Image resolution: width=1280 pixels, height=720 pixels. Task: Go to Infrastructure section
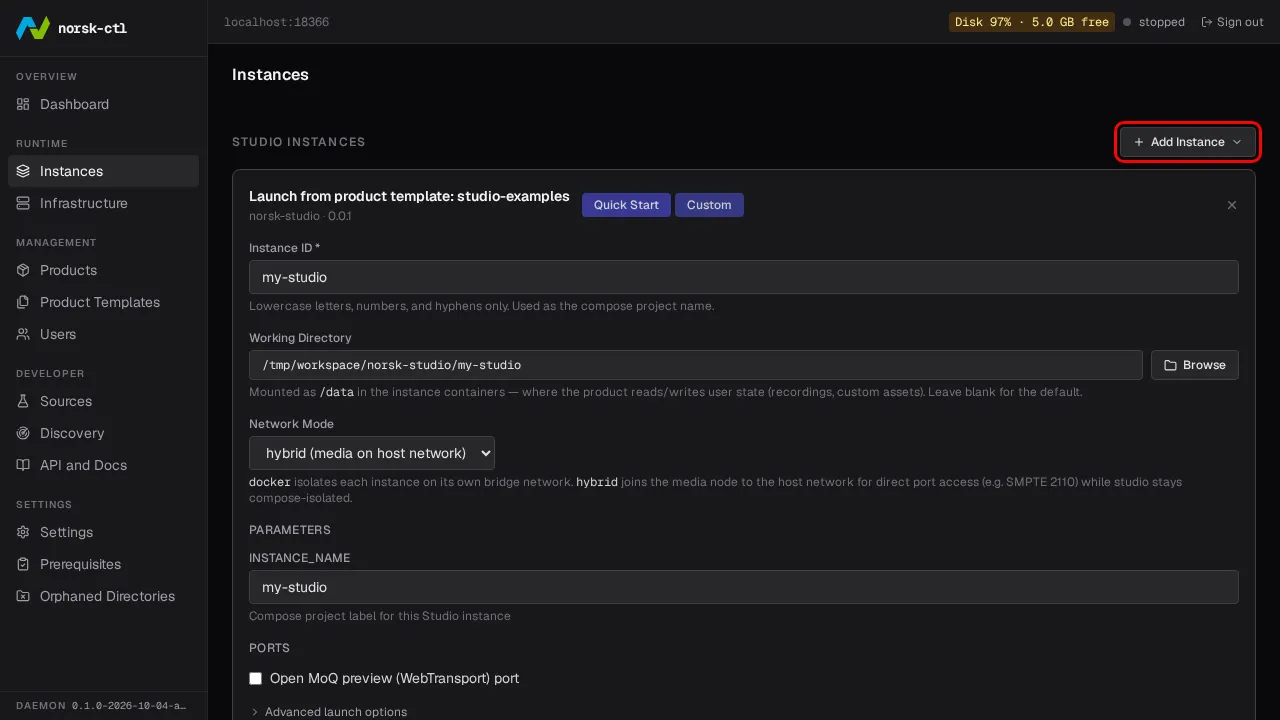(x=104, y=203)
